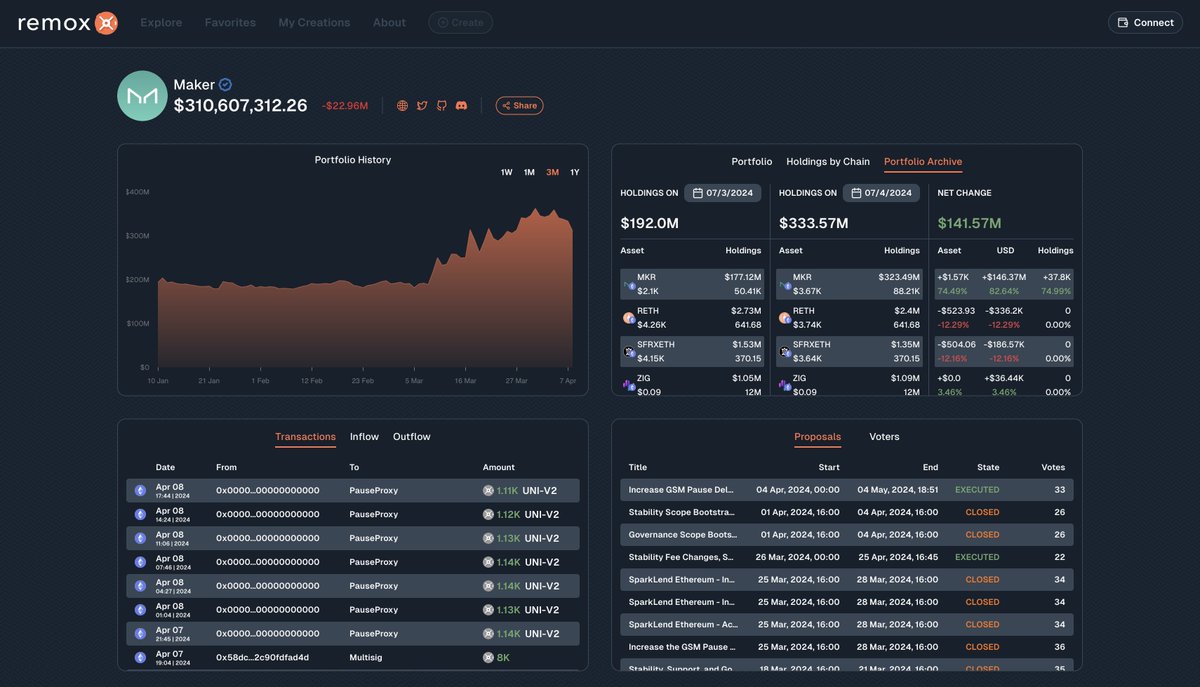Screen dimensions: 1200x687
Task: Go to Favorites in navigation
Action: click(230, 22)
